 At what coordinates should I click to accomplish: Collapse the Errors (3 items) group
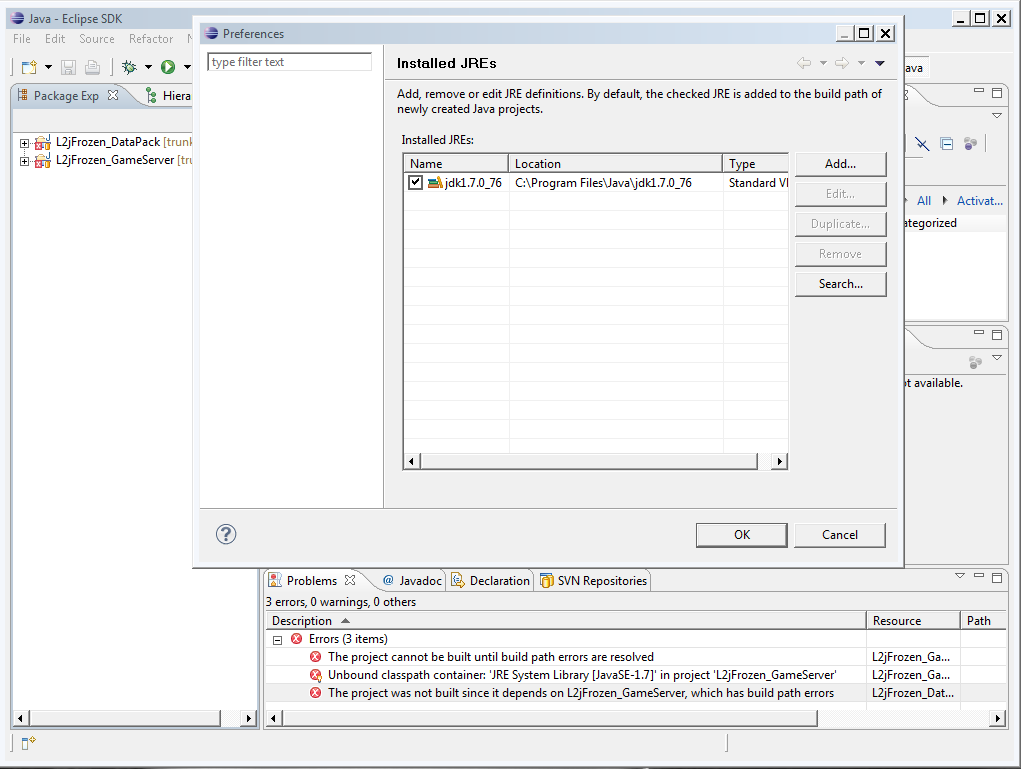[x=277, y=640]
